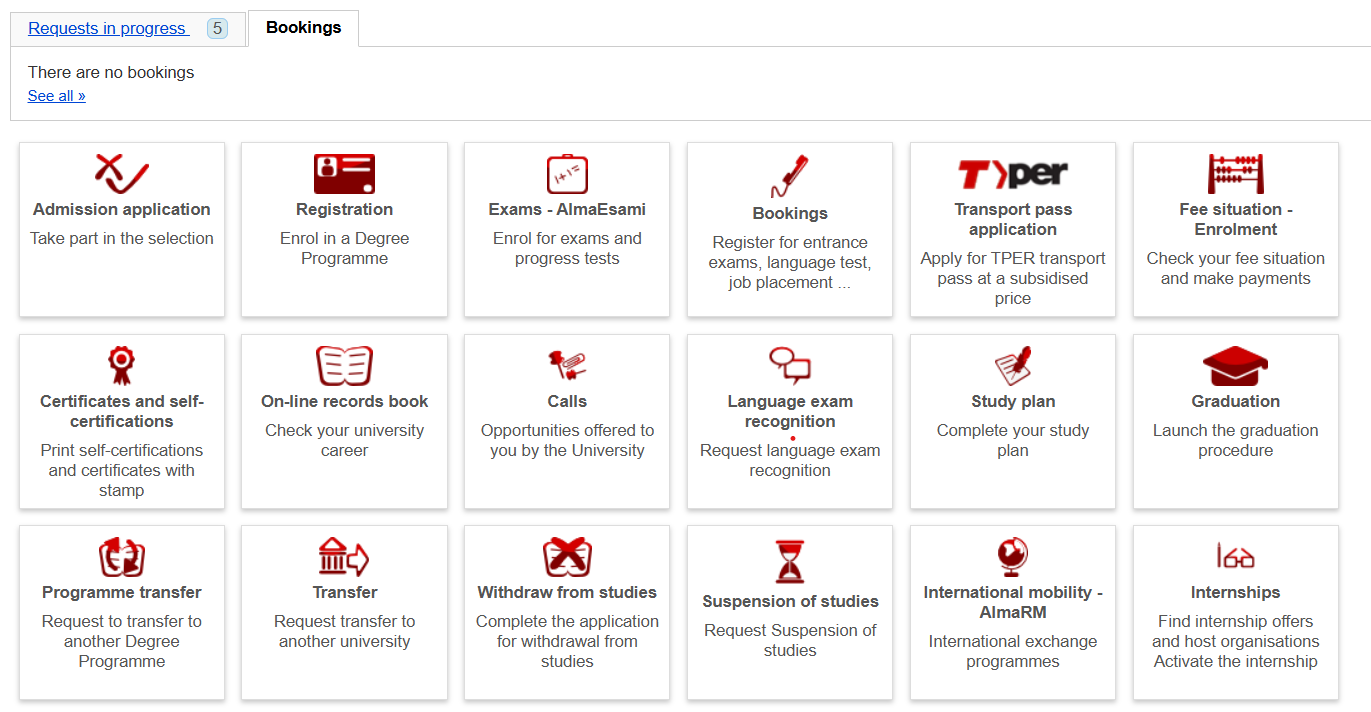Click the Graduation cap icon
The image size is (1371, 712).
pyautogui.click(x=1235, y=366)
